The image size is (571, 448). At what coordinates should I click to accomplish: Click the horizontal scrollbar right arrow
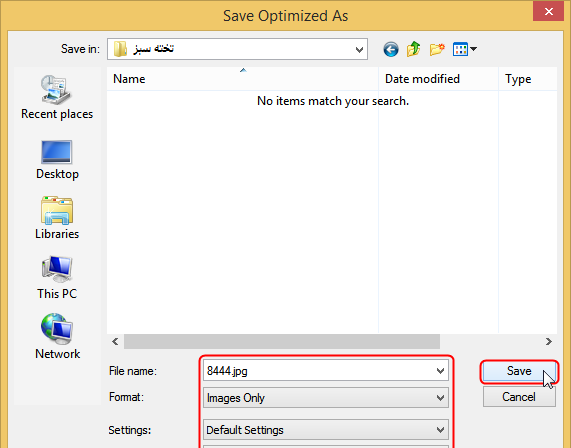click(548, 342)
